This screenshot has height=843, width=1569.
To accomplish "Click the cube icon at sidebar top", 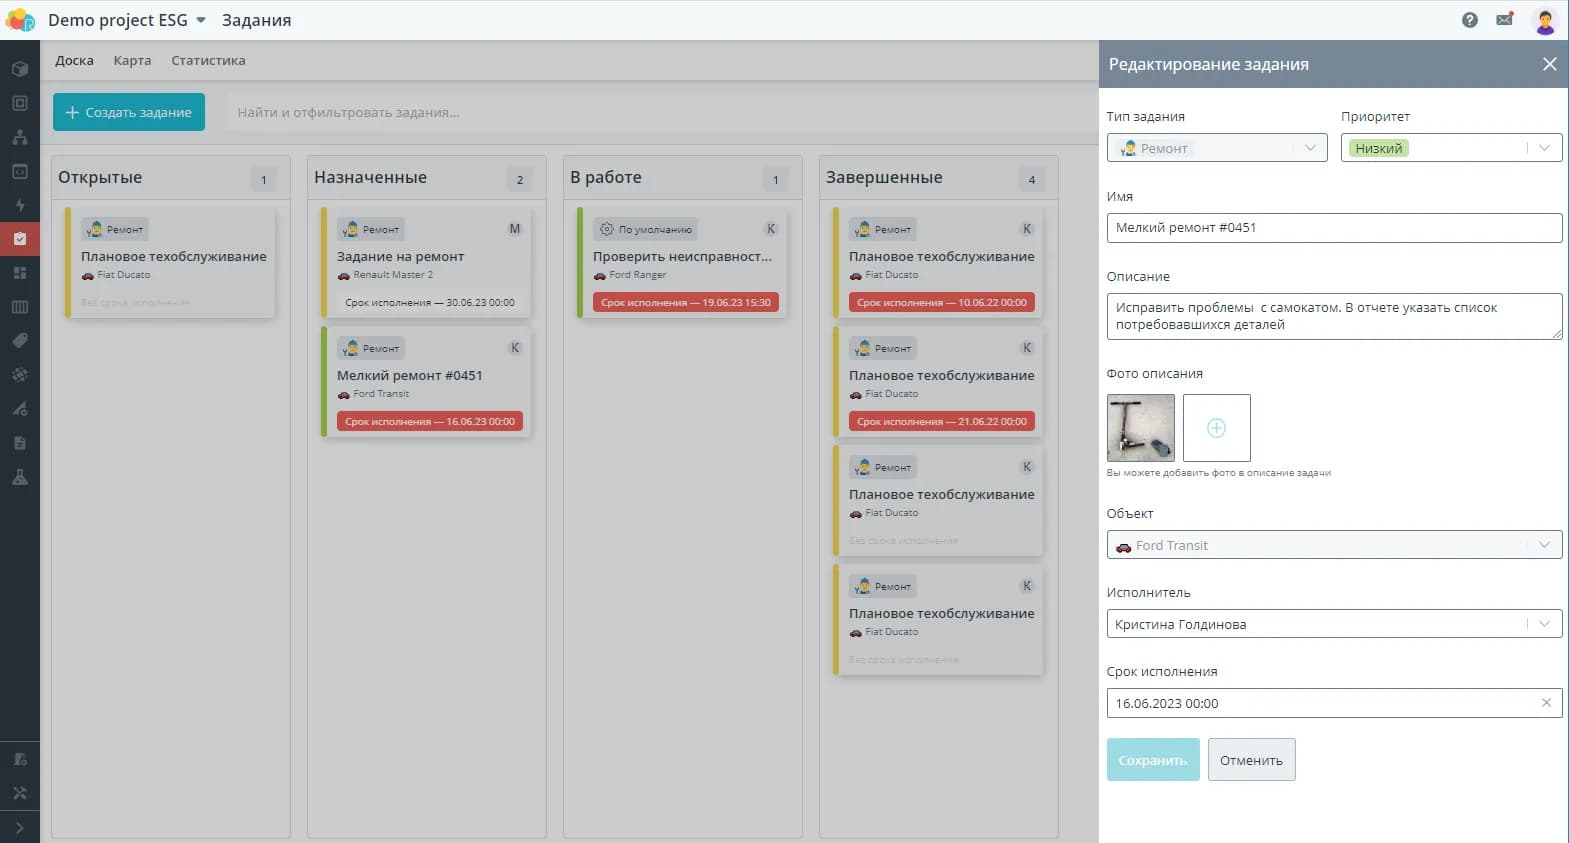I will pos(19,69).
